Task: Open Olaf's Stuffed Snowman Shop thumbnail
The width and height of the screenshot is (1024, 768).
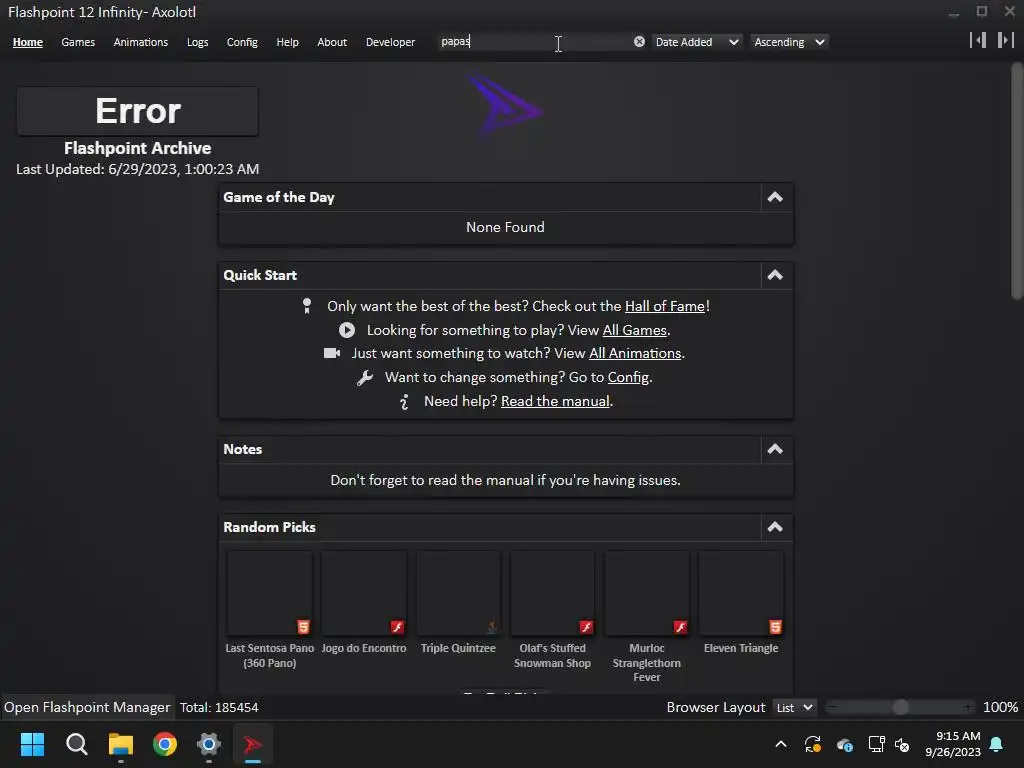Action: 552,593
